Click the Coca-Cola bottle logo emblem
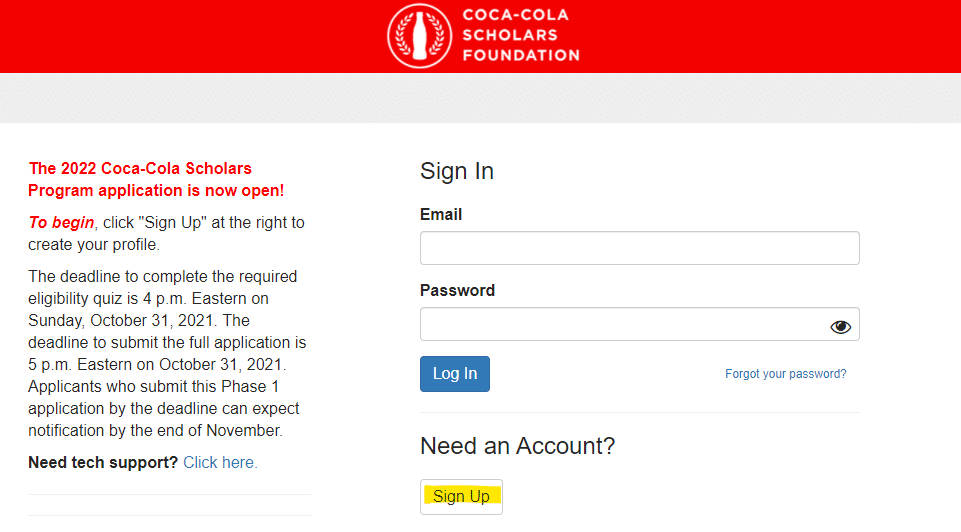The width and height of the screenshot is (961, 532). coord(420,36)
